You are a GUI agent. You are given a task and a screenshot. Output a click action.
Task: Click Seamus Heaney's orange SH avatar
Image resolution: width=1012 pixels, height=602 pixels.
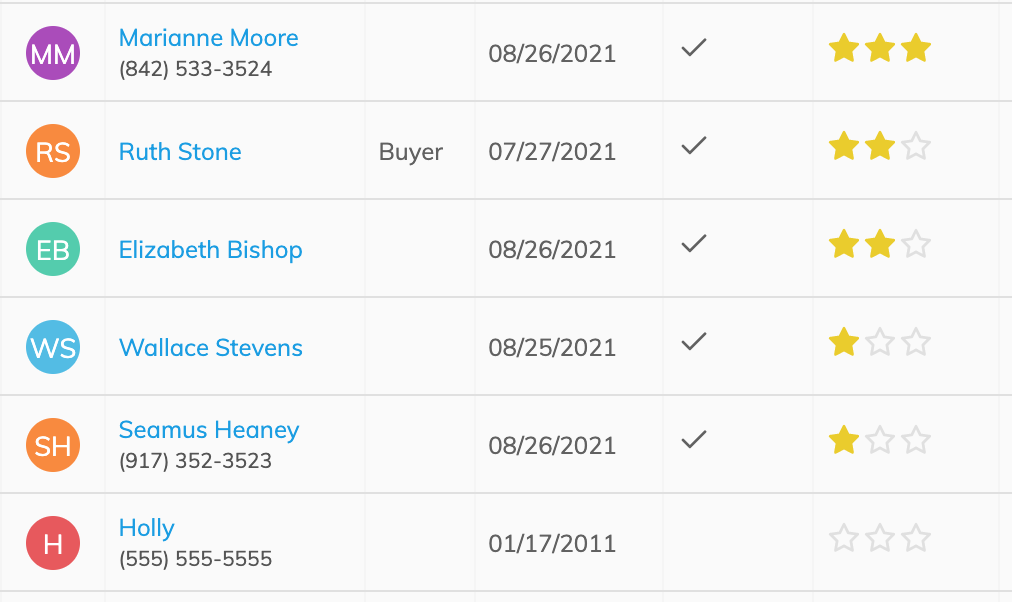(x=53, y=445)
